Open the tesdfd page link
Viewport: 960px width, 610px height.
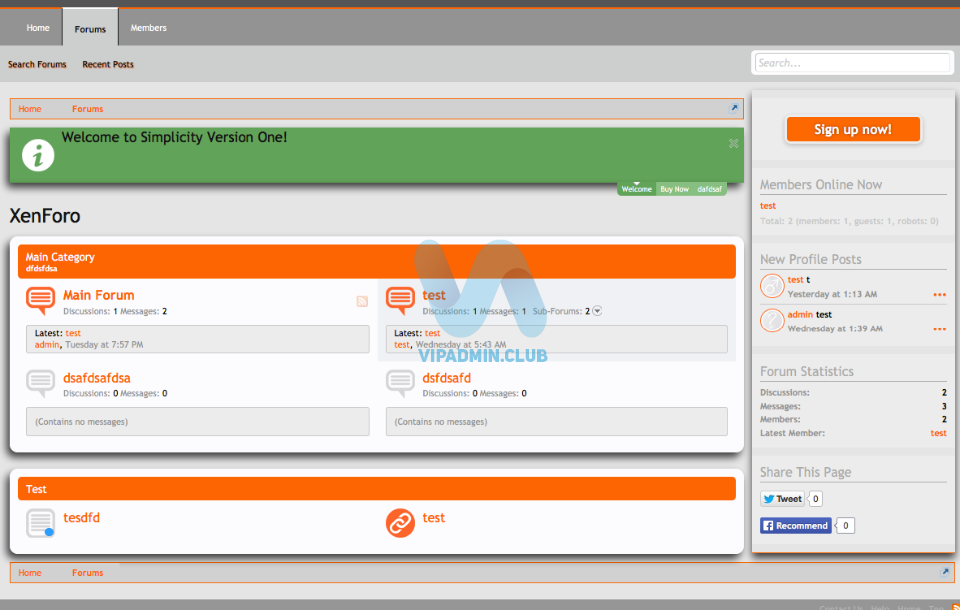tap(81, 518)
